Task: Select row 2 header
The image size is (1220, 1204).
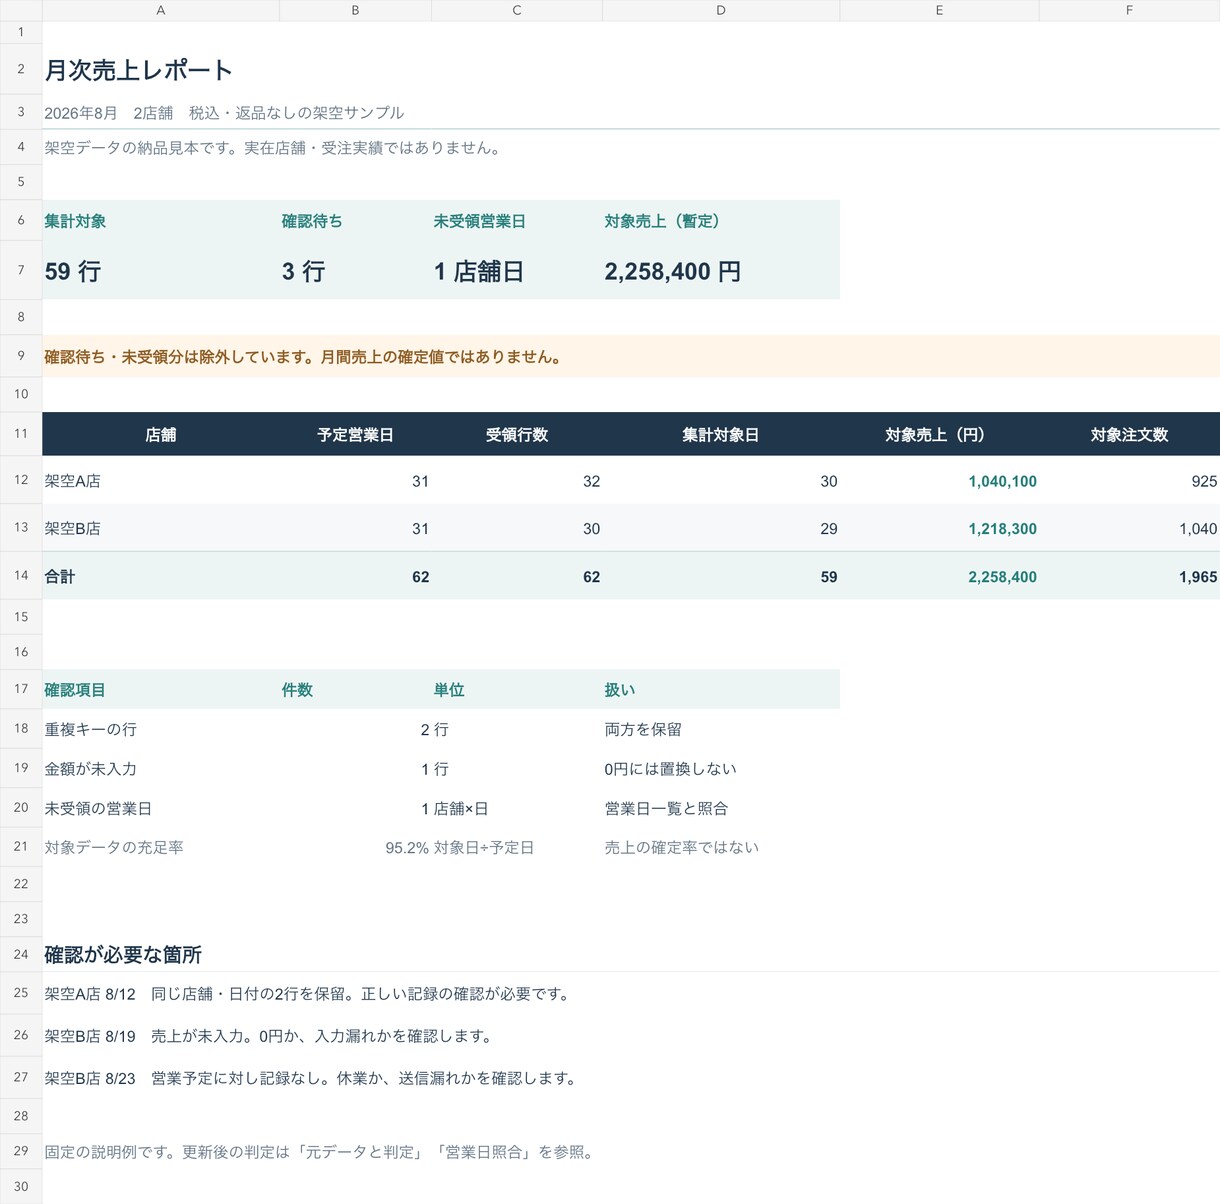Action: click(x=21, y=69)
